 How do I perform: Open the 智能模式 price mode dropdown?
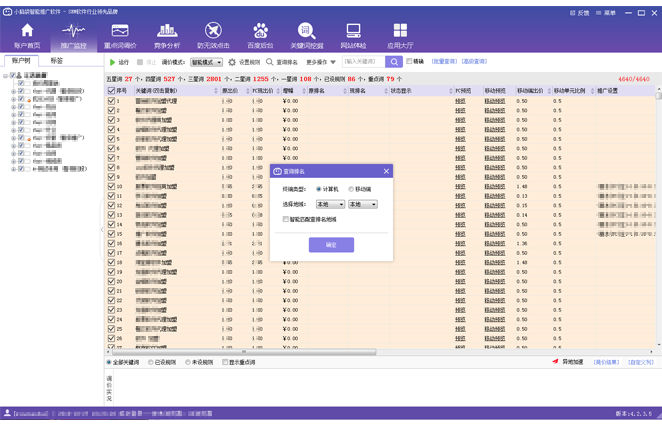pos(206,62)
